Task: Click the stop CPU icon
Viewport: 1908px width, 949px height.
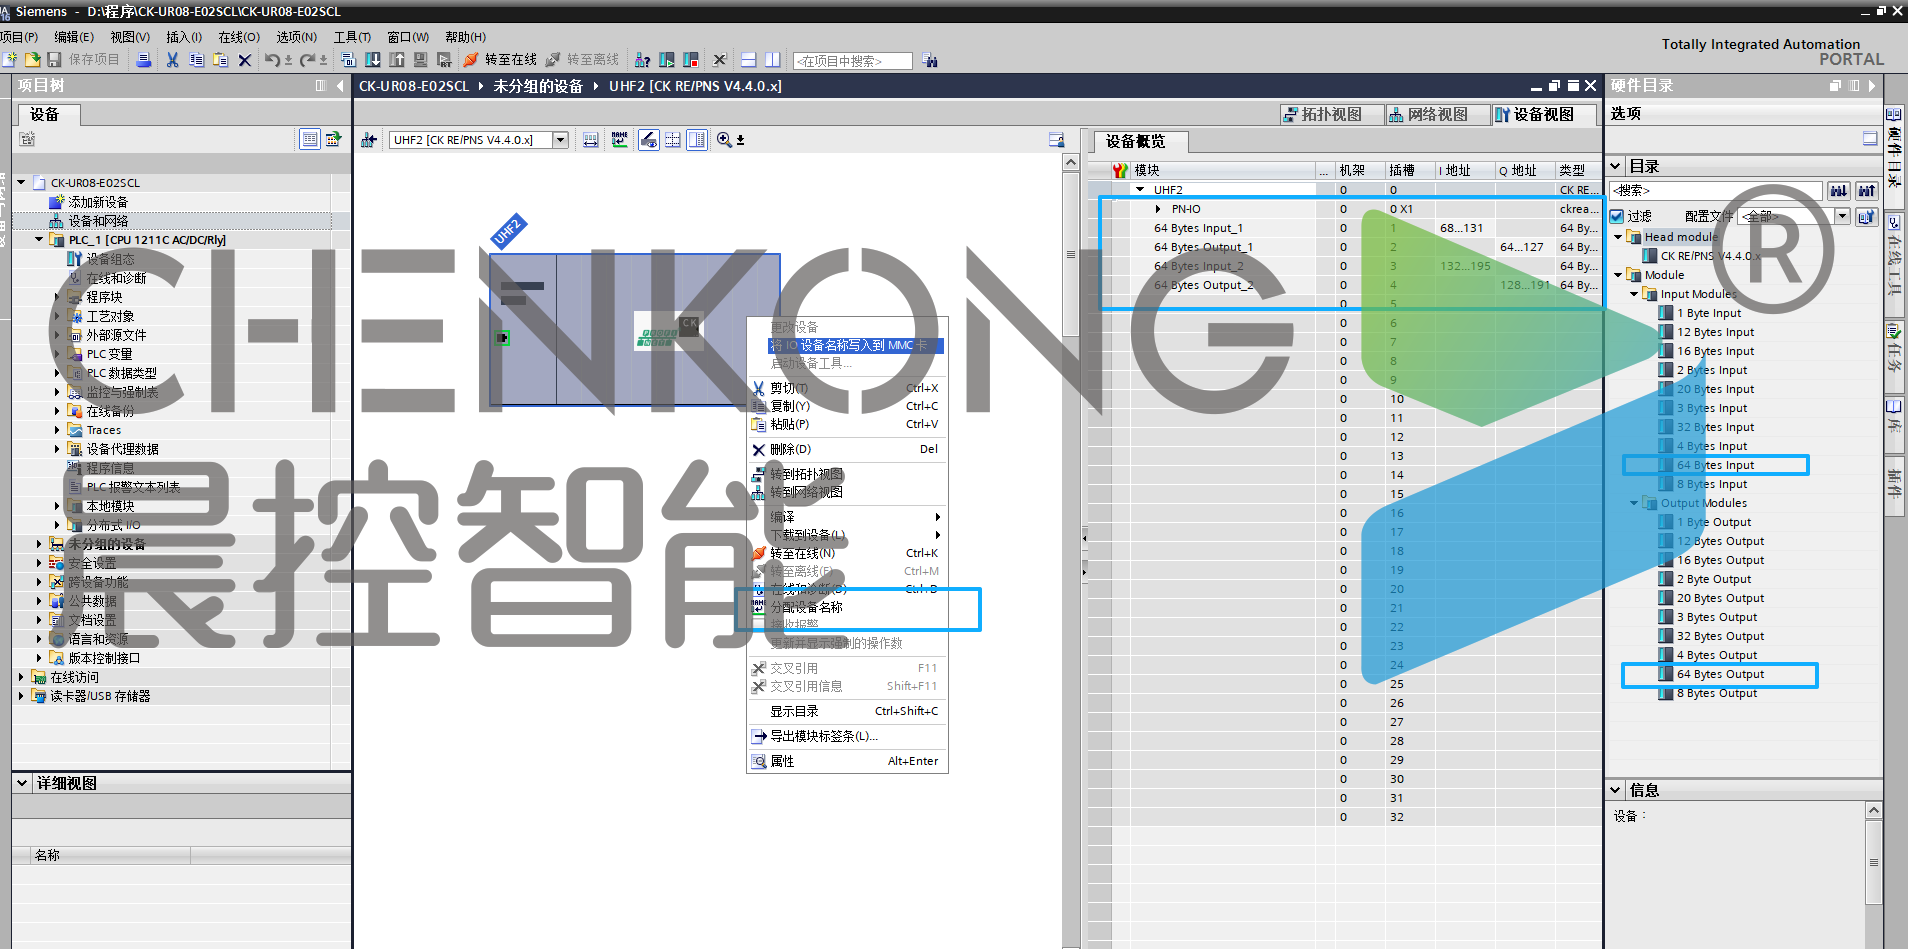Action: 690,60
